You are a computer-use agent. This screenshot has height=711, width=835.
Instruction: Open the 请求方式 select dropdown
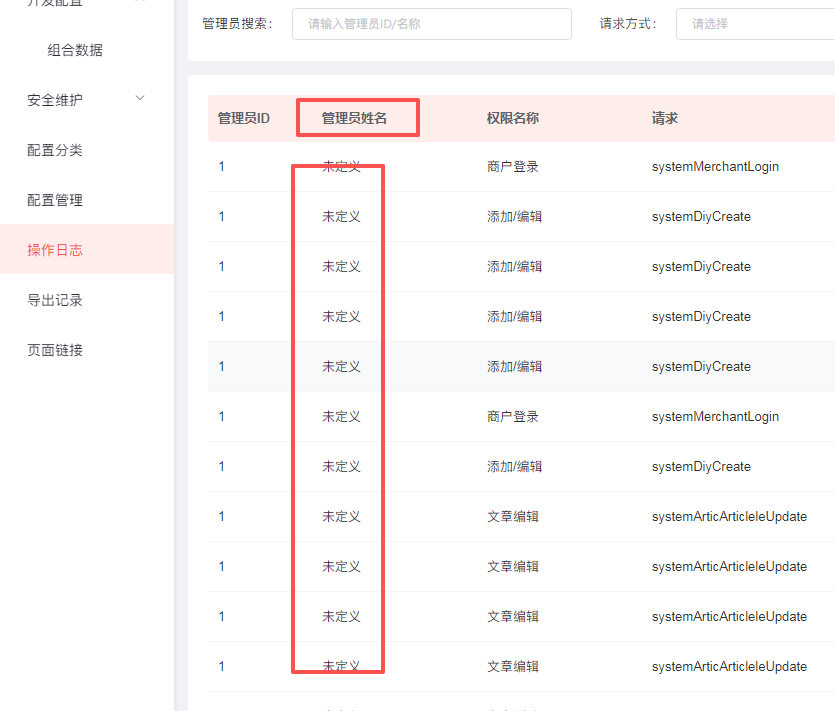tap(755, 24)
